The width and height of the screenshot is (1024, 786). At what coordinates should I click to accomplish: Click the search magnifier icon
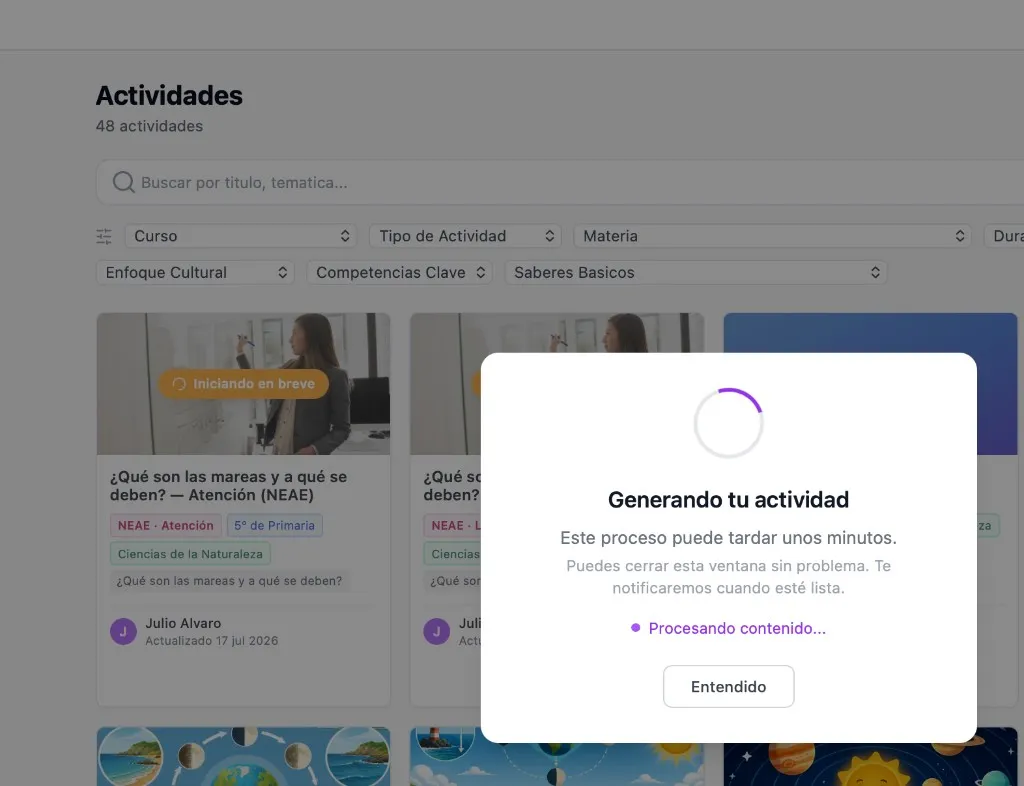coord(123,182)
